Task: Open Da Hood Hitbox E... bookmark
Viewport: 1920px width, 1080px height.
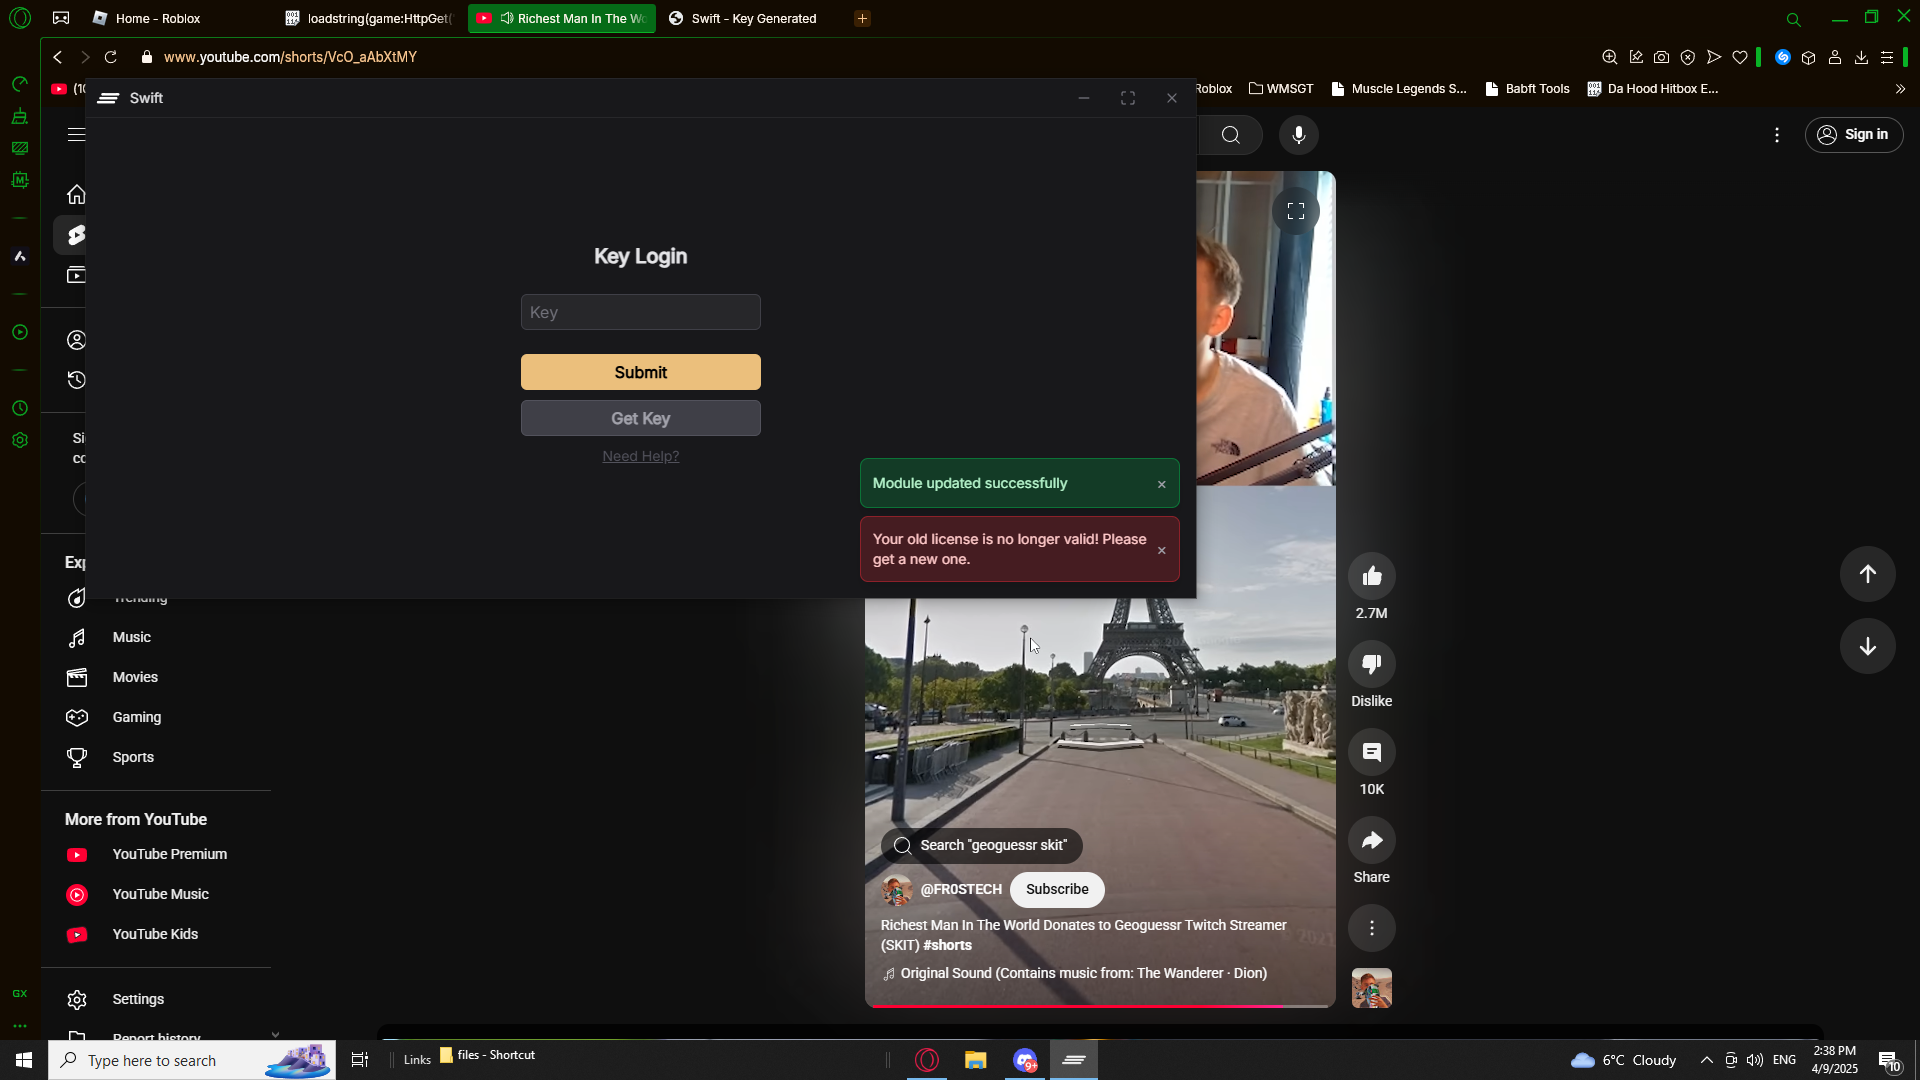Action: (1653, 89)
